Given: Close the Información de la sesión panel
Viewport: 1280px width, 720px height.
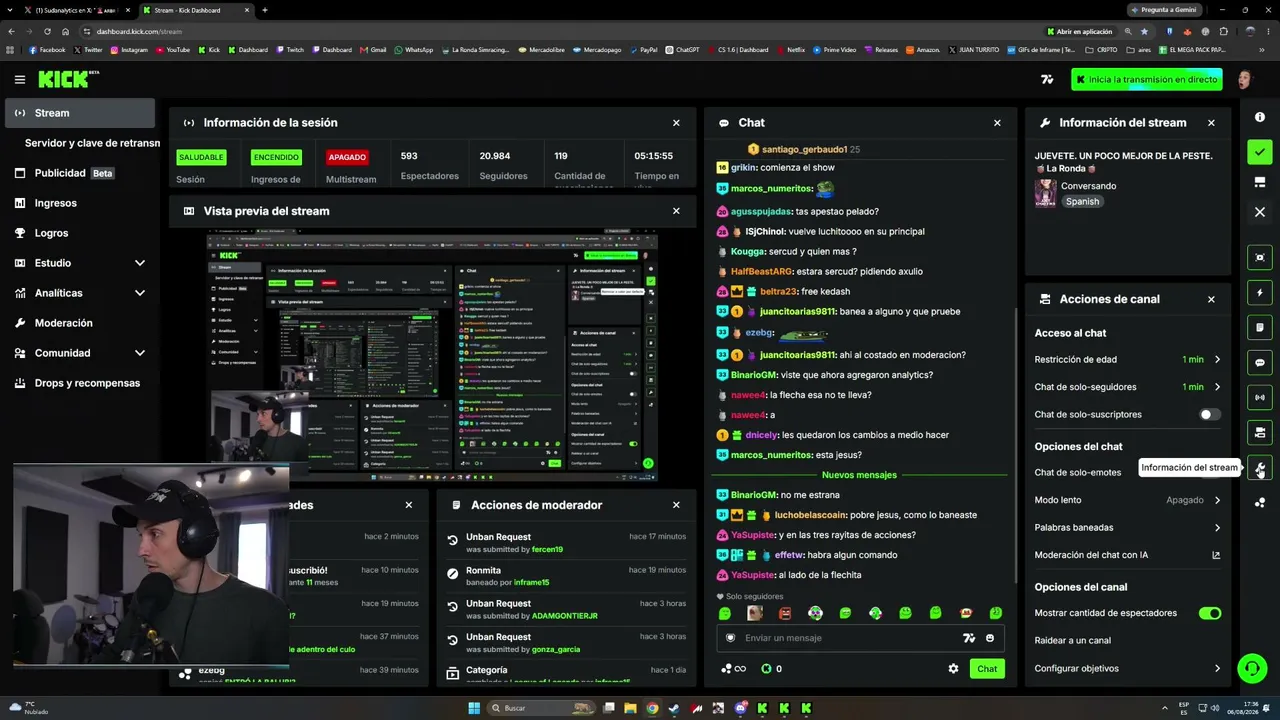Looking at the screenshot, I should click(x=676, y=123).
